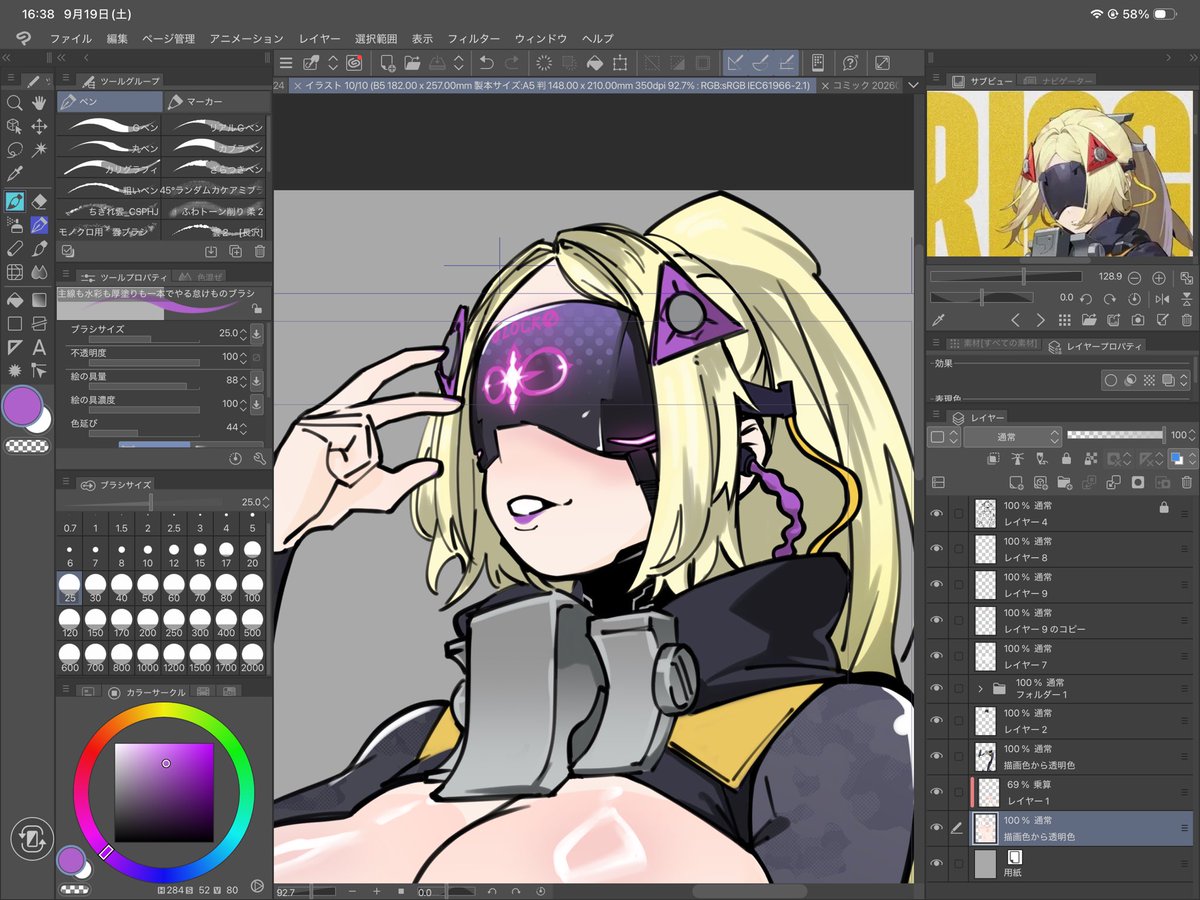Select the Text tool
1200x900 pixels.
40,347
